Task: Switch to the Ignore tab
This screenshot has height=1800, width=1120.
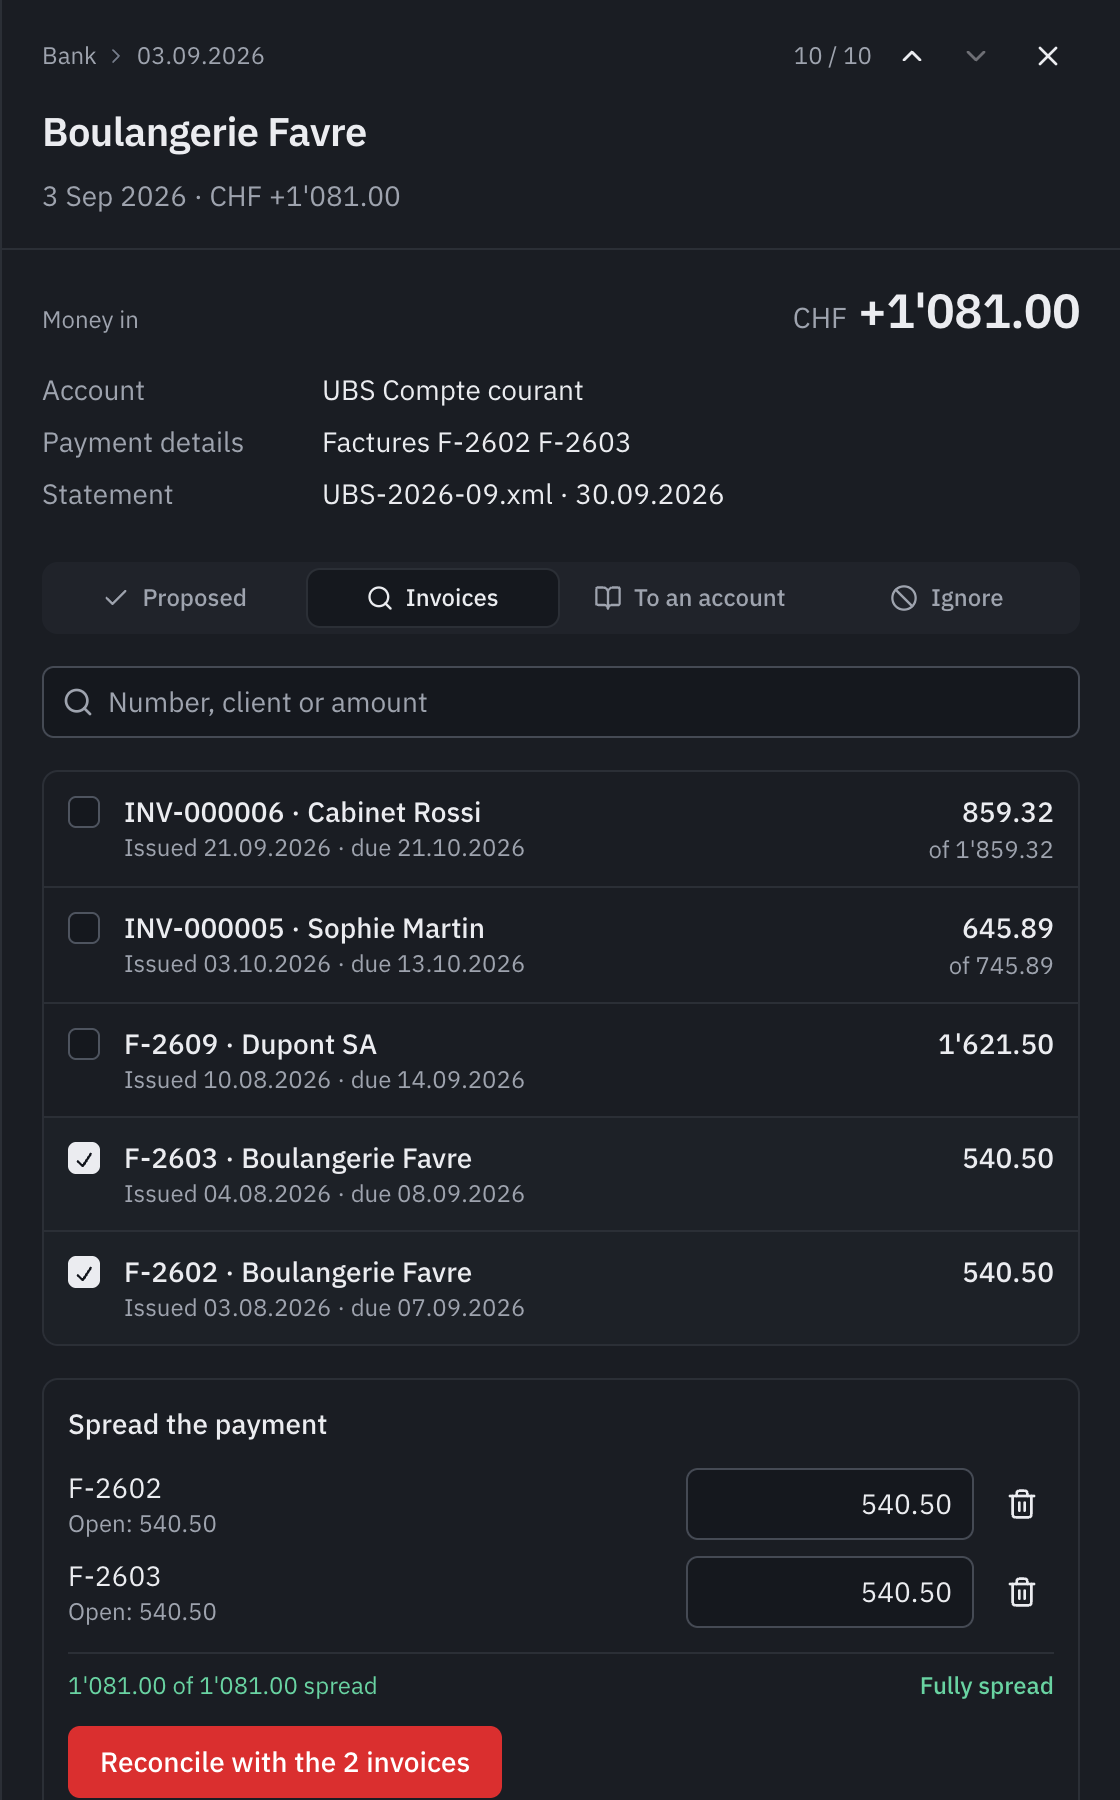Action: pos(947,598)
